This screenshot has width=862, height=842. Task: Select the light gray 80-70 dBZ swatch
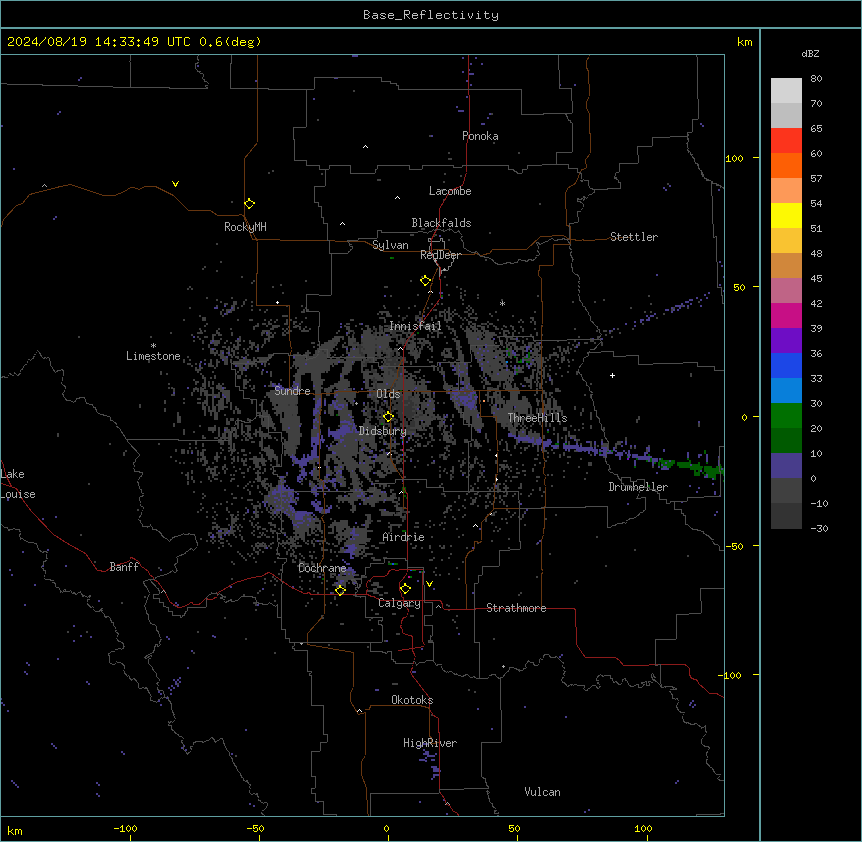pos(786,91)
